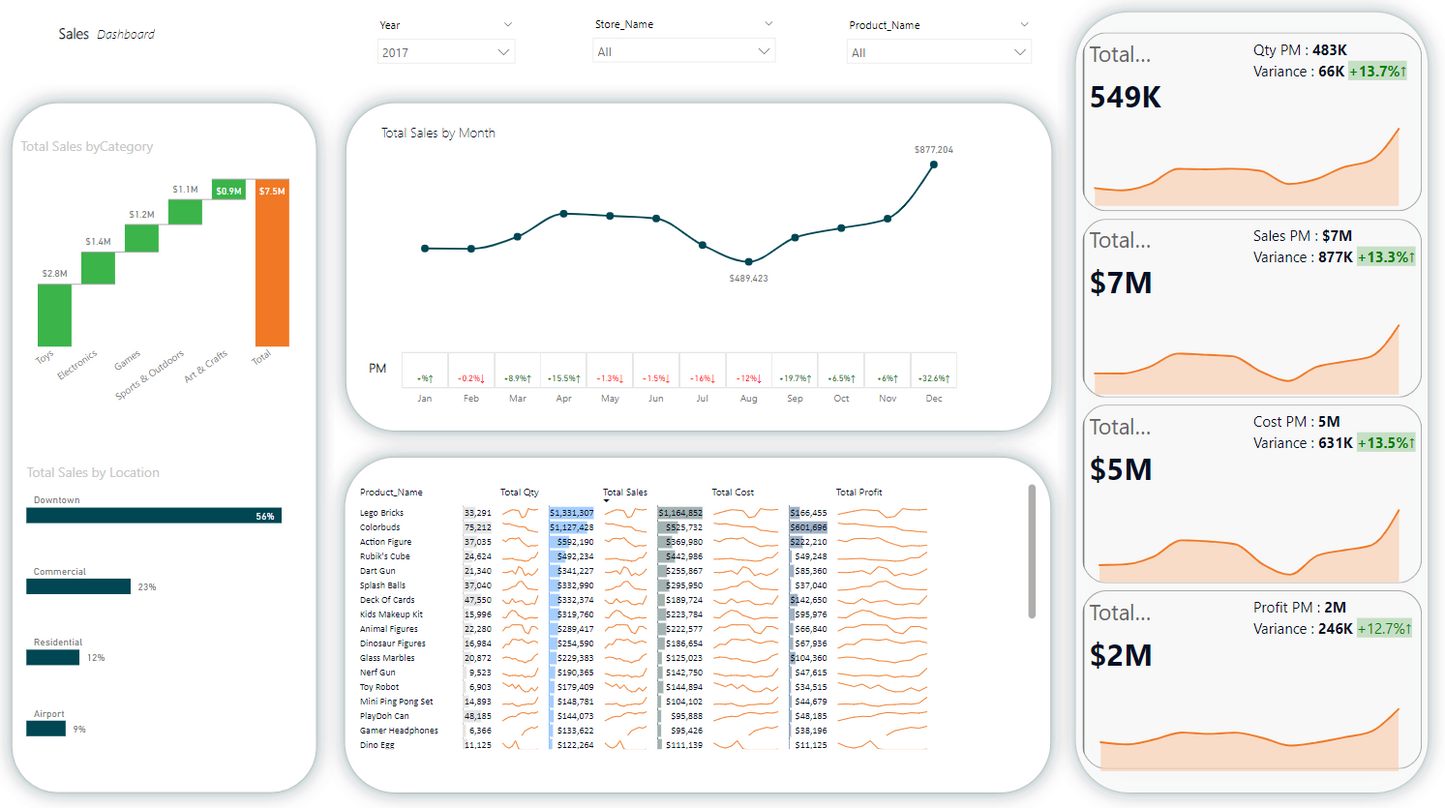Click the Apr +15.5% PM cell
The width and height of the screenshot is (1445, 808).
tap(564, 379)
